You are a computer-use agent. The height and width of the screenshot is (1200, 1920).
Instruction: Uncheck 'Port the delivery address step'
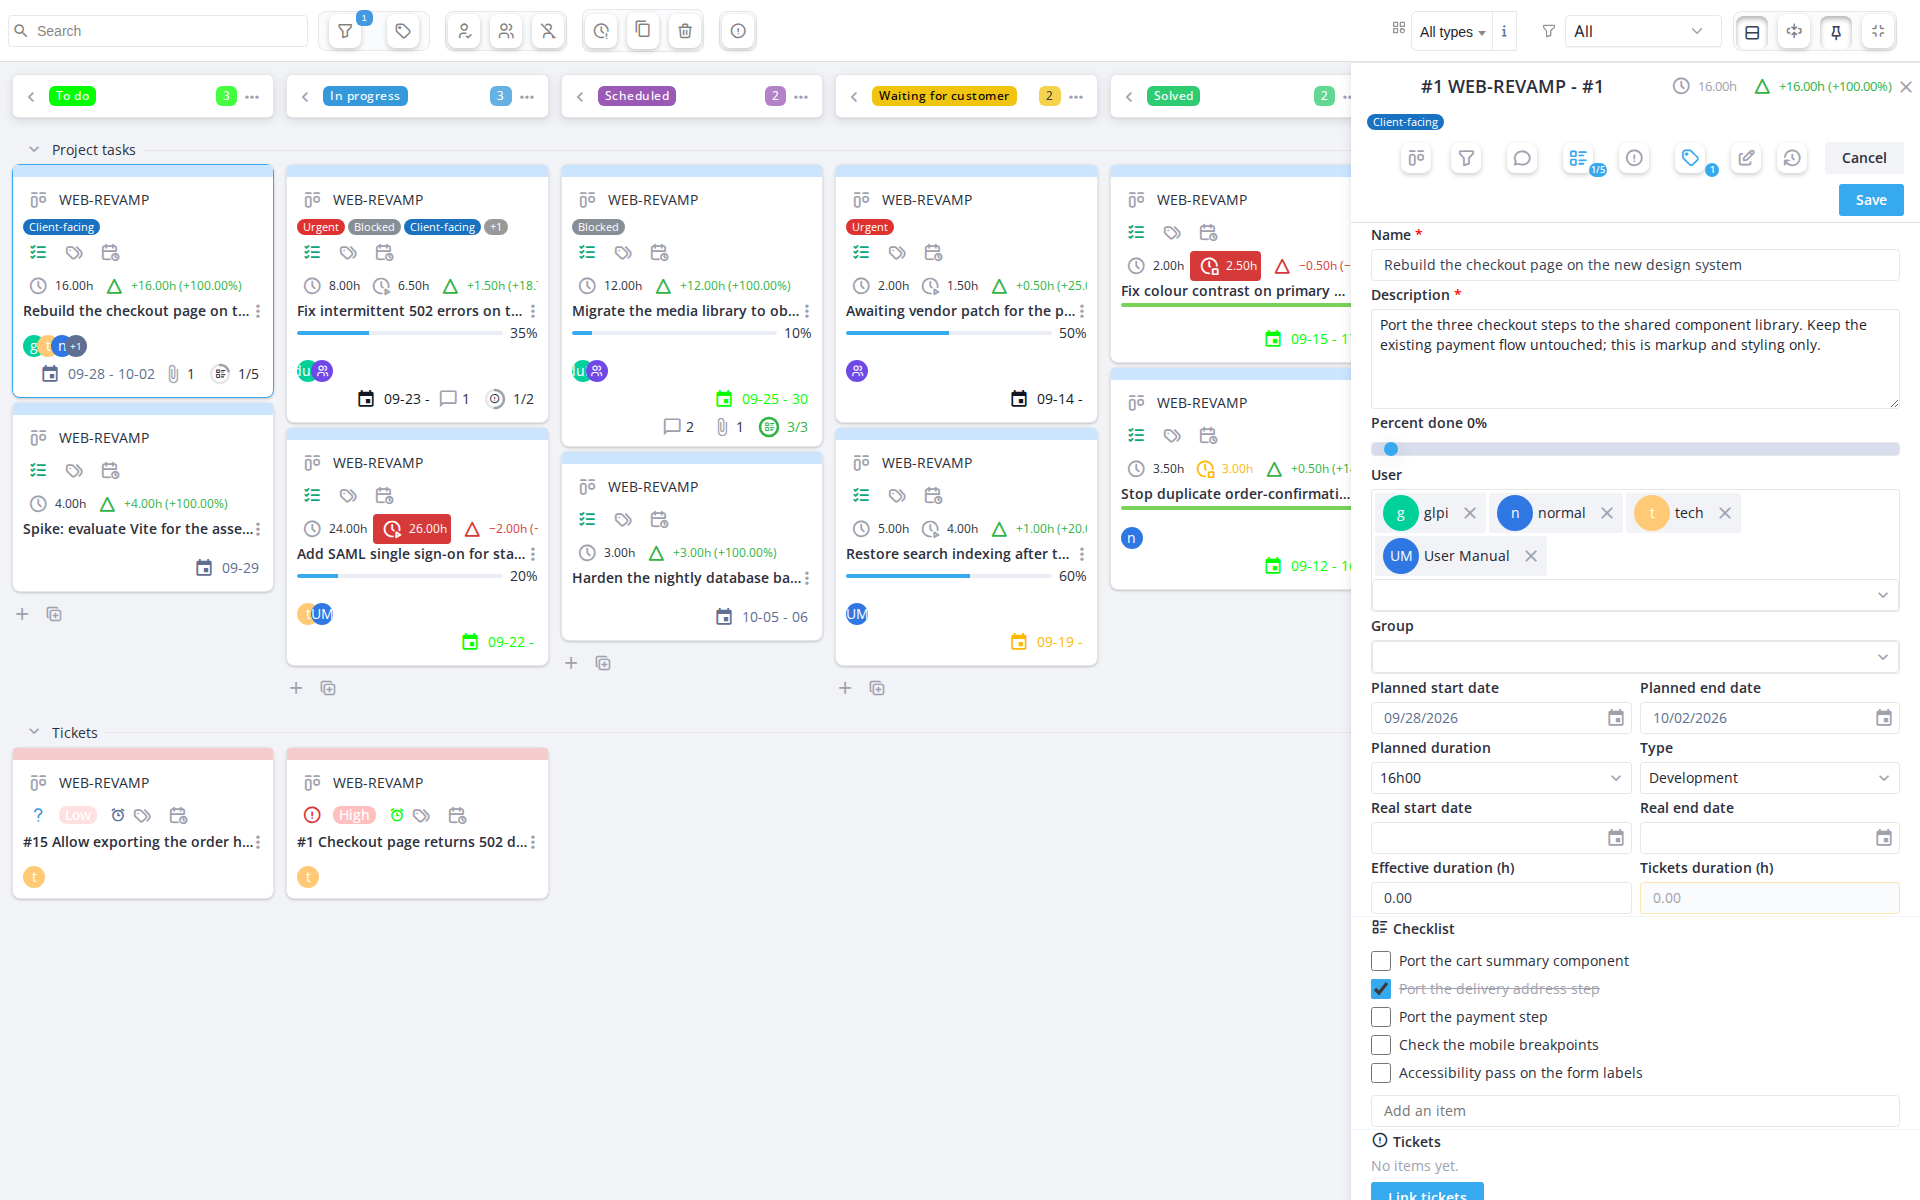1381,989
